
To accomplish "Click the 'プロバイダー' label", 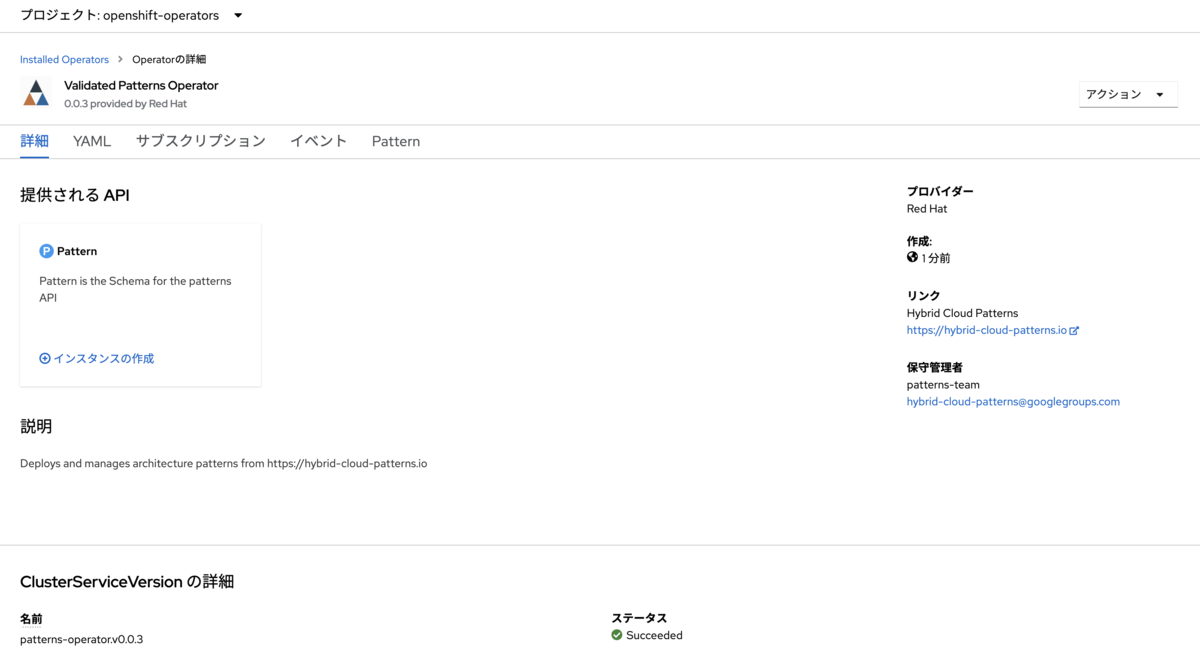I will (940, 191).
